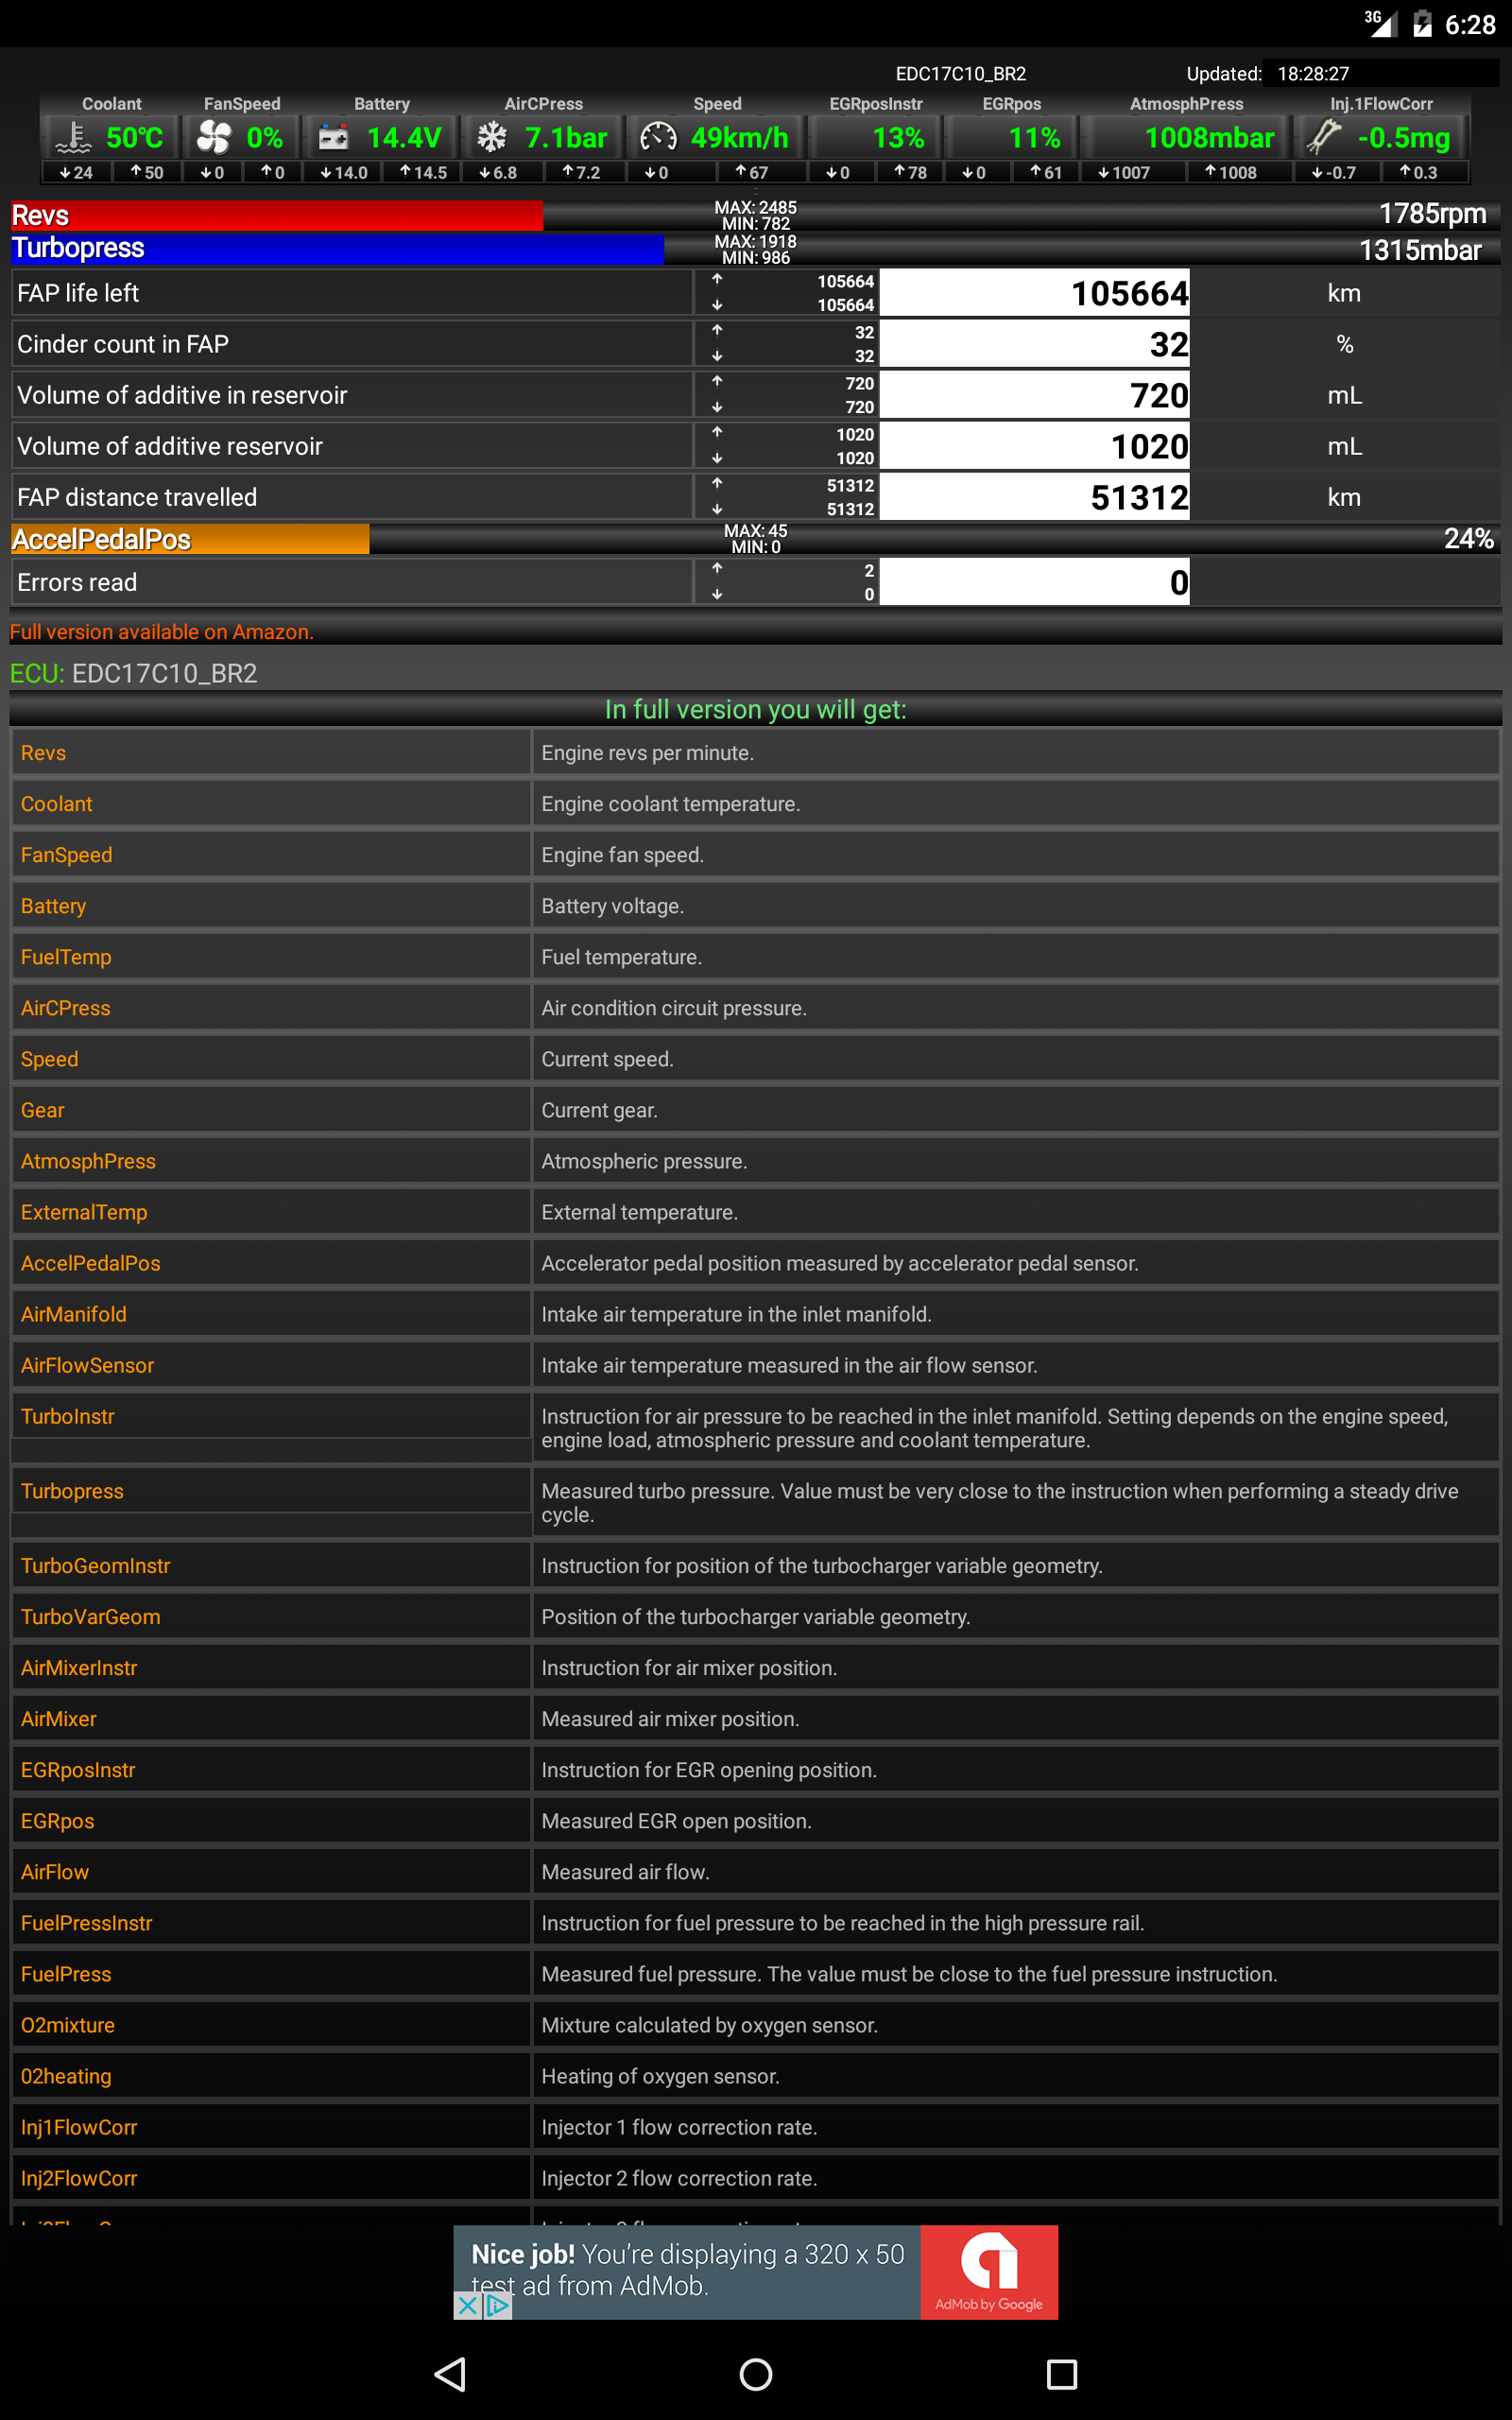Screen dimensions: 1512x2420
Task: Tap the EGRposInstr 13% gauge
Action: (876, 137)
